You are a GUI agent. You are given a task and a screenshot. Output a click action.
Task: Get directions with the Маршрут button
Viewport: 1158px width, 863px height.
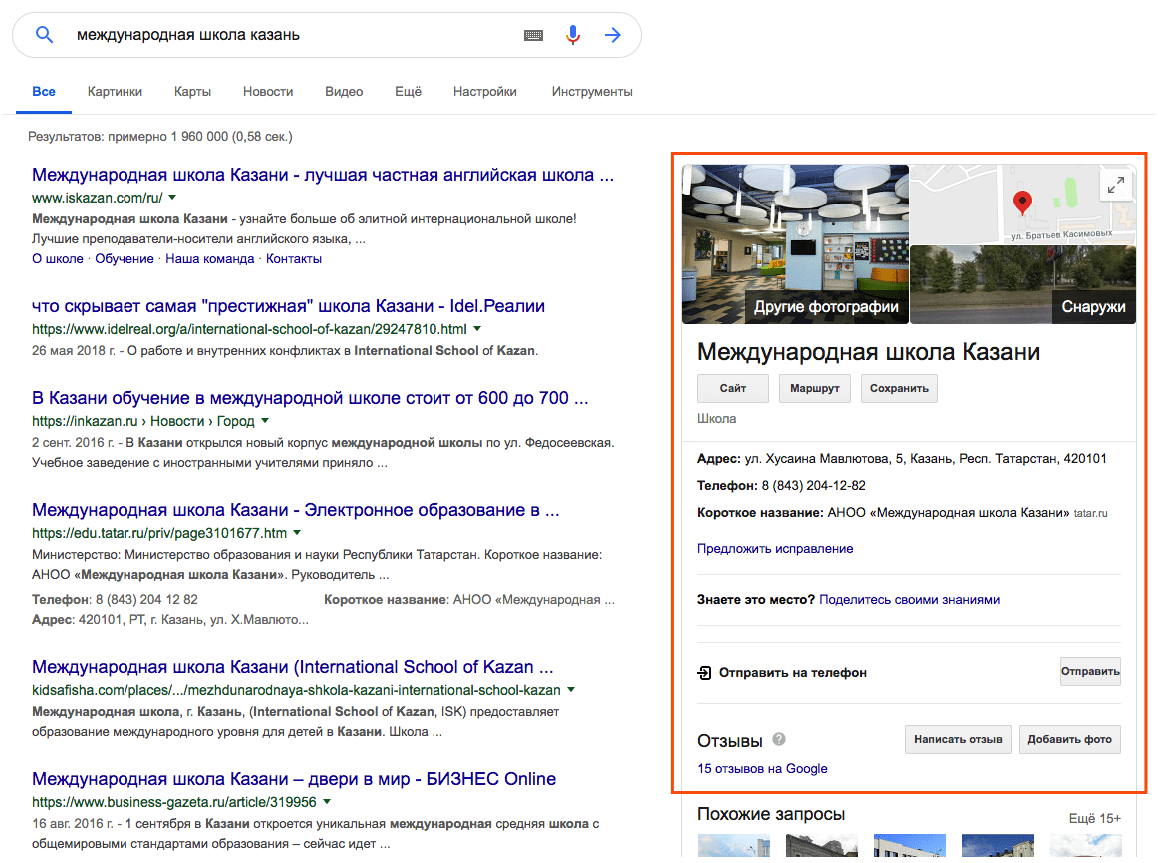pyautogui.click(x=815, y=388)
